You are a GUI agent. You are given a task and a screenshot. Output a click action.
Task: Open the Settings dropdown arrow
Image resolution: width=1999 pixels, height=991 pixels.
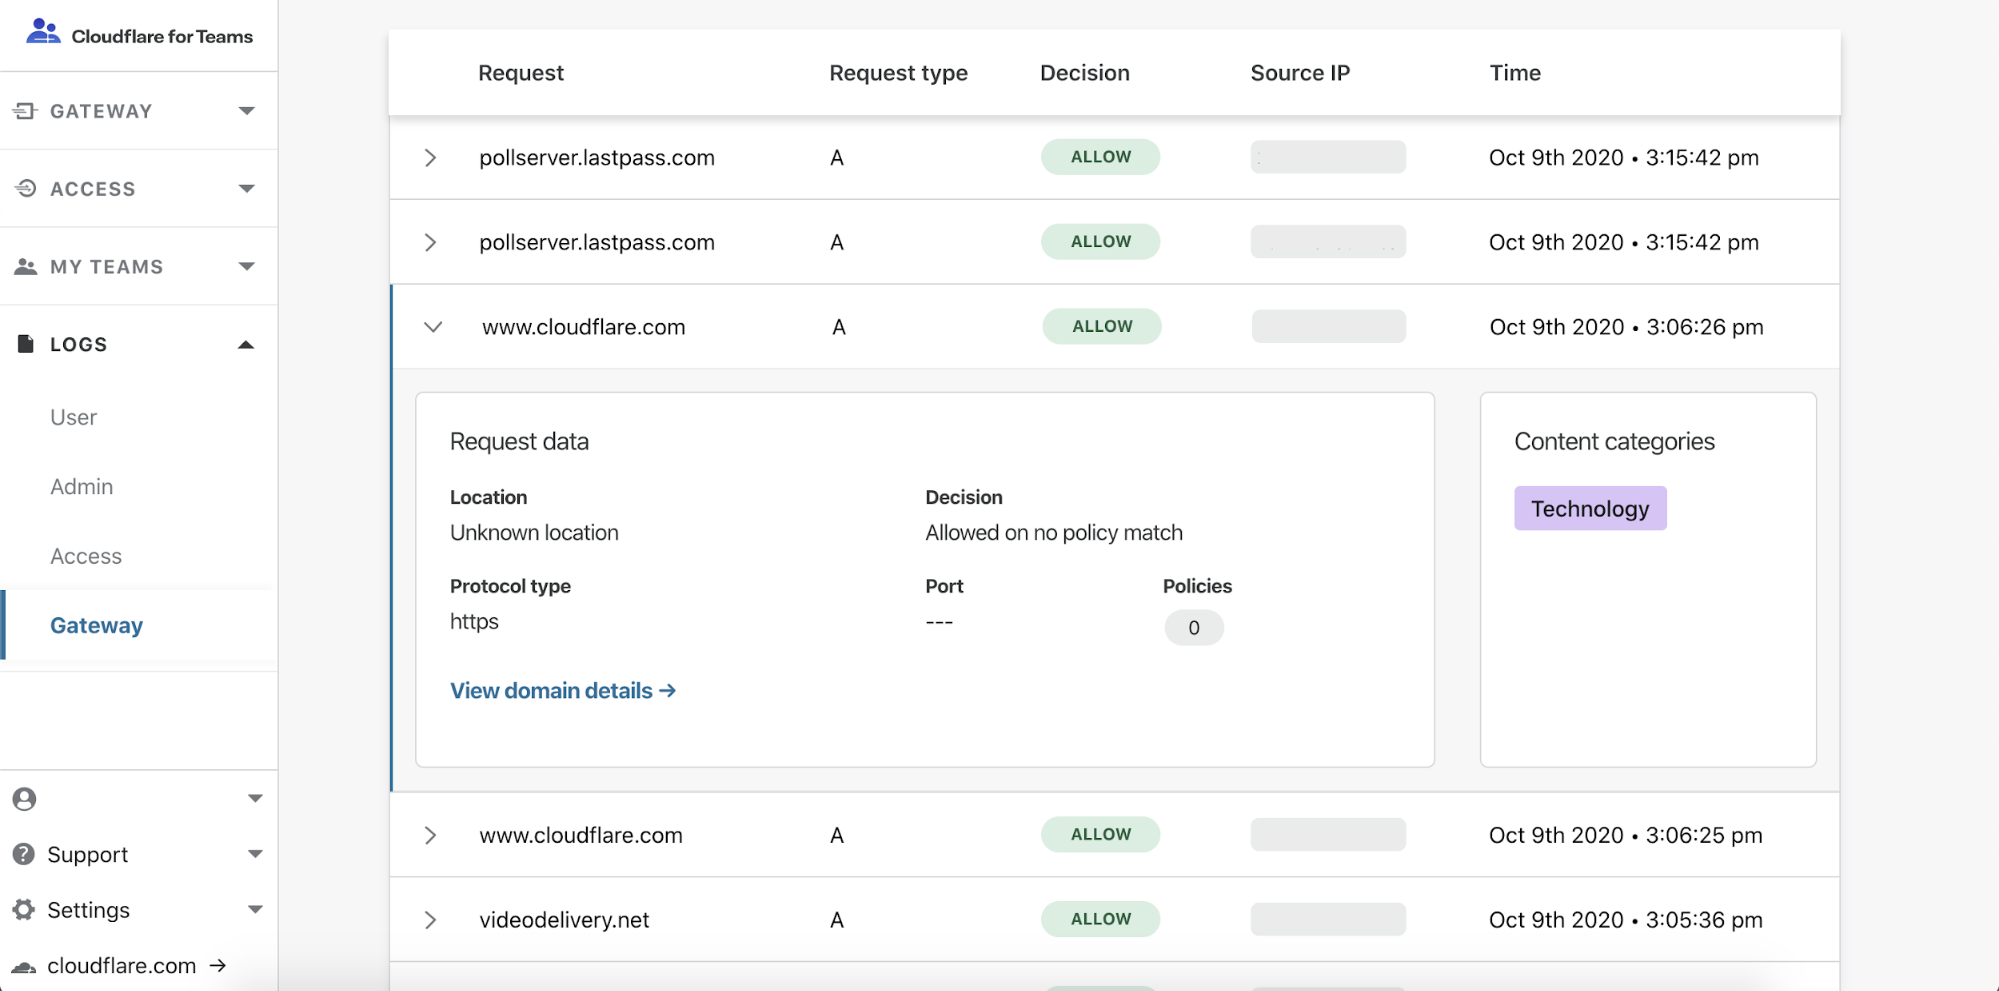(x=255, y=909)
